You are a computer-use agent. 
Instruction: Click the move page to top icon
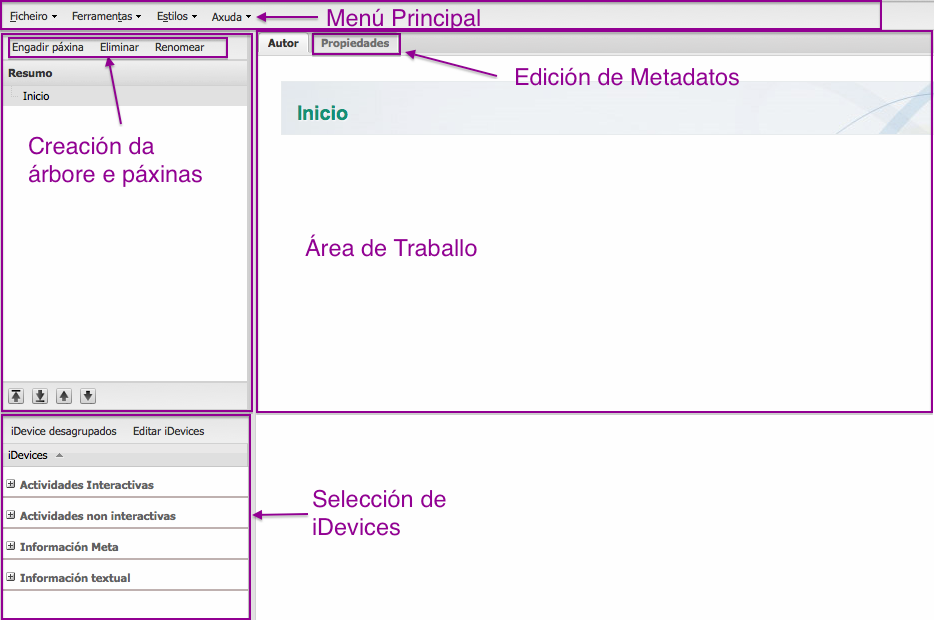click(15, 396)
